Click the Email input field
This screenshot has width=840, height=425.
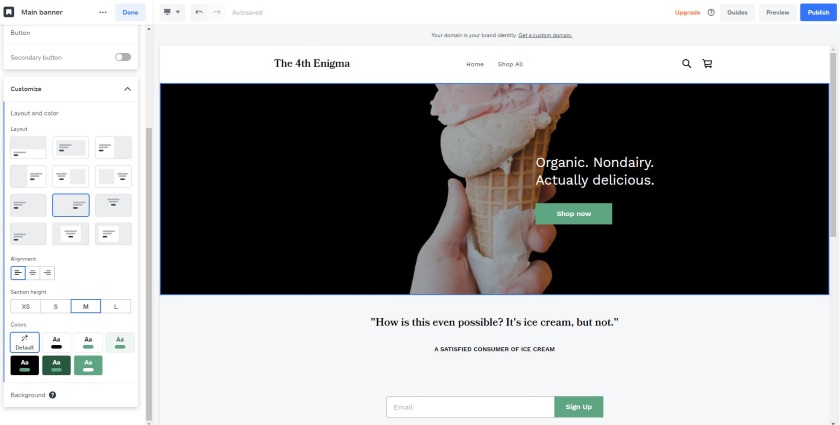click(x=470, y=407)
